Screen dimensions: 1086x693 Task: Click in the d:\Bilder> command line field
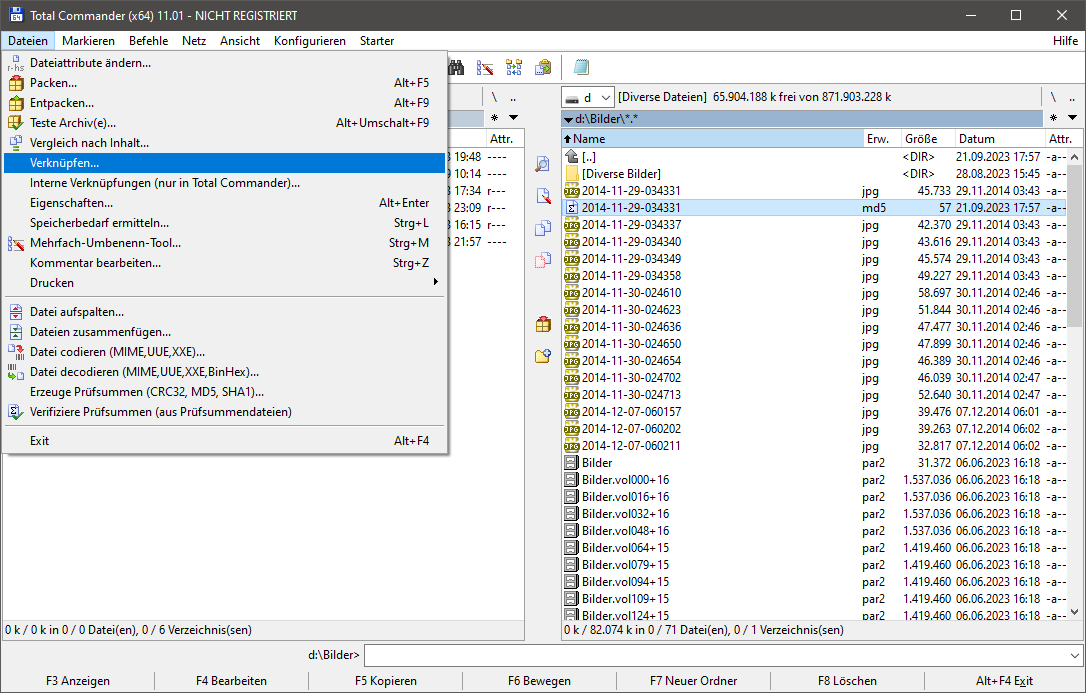click(716, 655)
